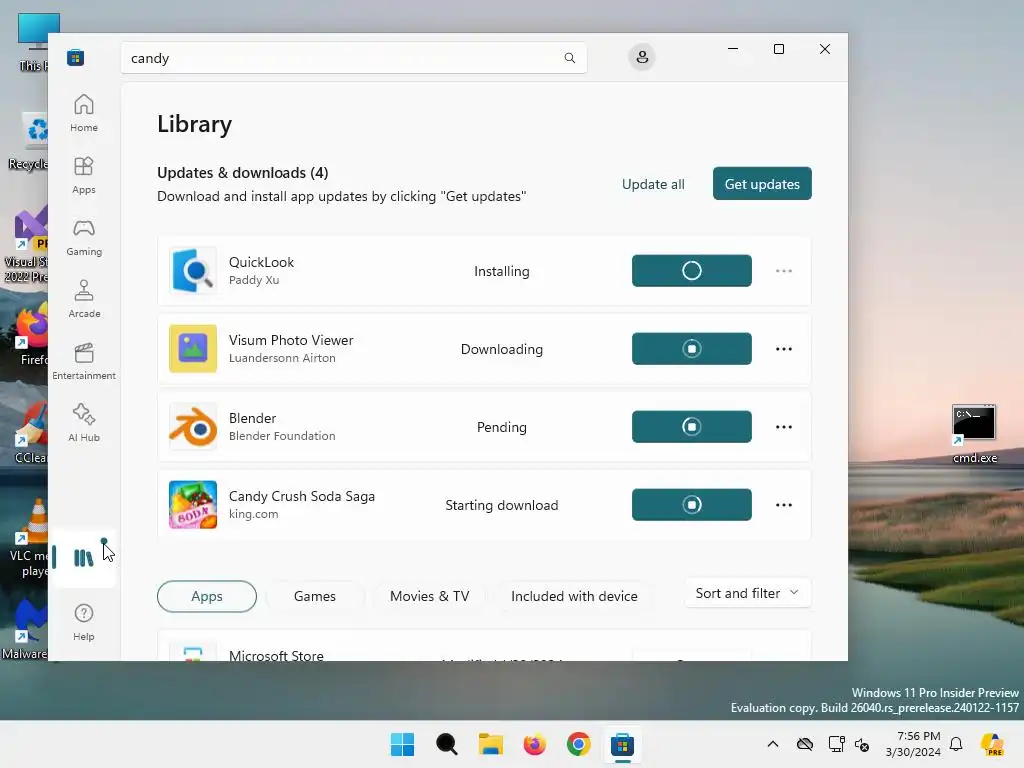This screenshot has width=1024, height=768.
Task: Select the Games filter tab
Action: coord(315,596)
